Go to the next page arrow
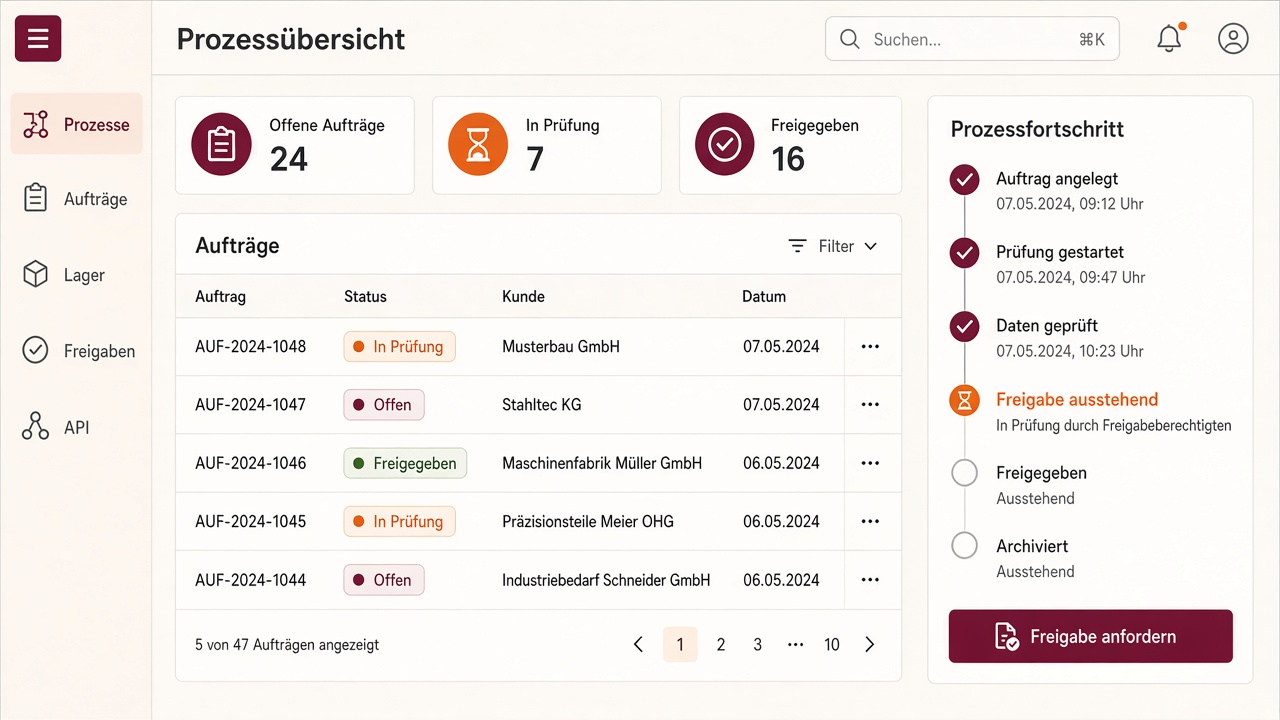The image size is (1280, 720). tap(870, 645)
